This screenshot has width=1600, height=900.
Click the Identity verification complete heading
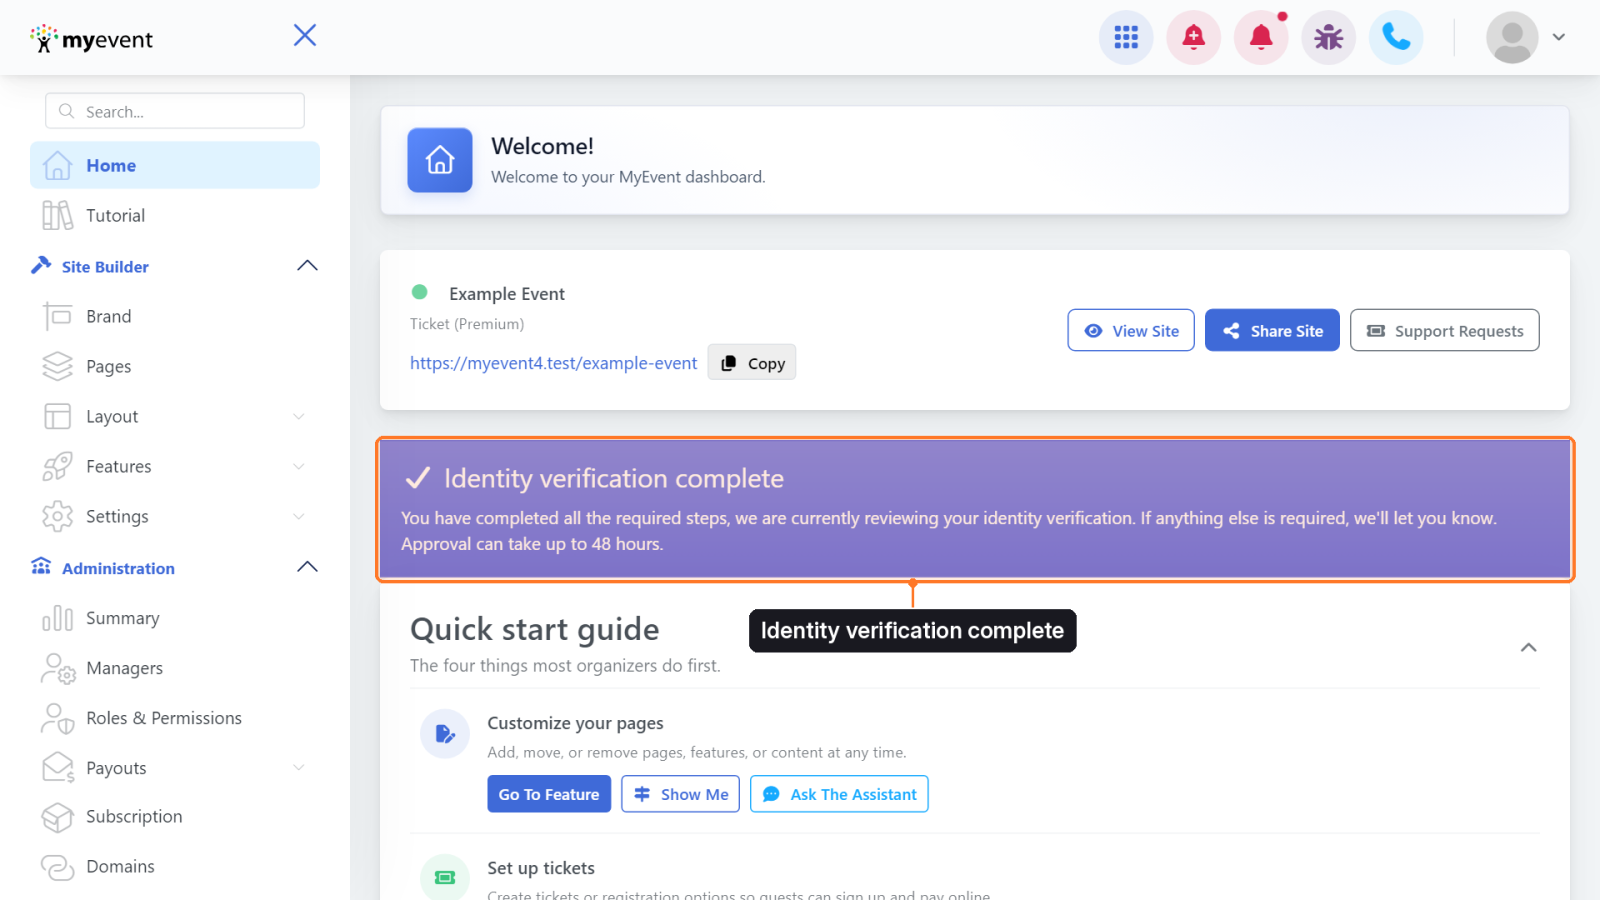[x=614, y=478]
